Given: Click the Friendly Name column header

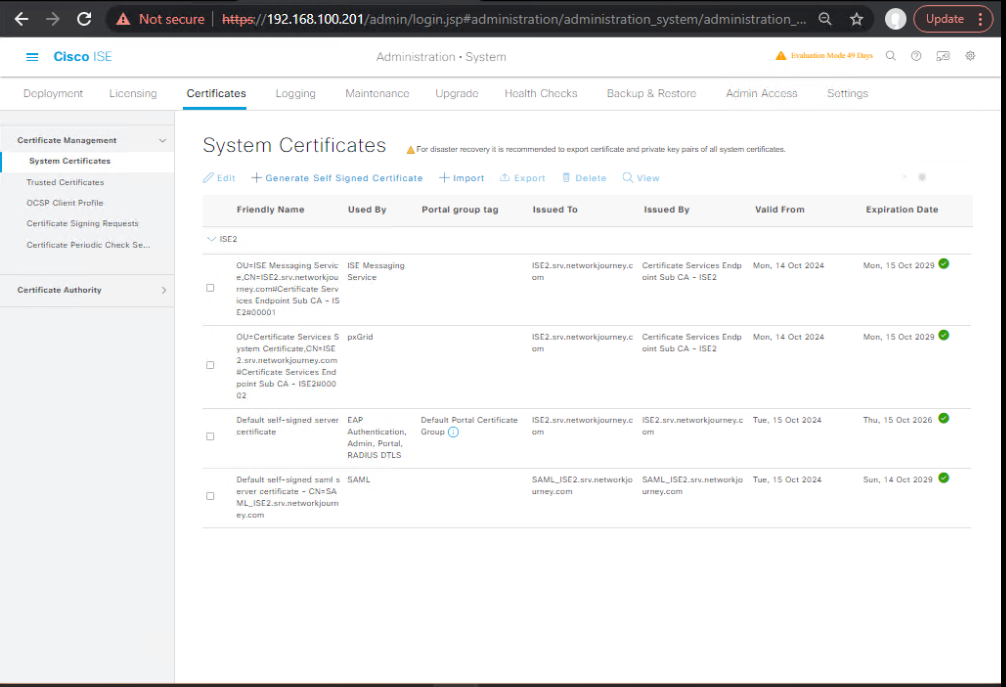Looking at the screenshot, I should point(270,210).
